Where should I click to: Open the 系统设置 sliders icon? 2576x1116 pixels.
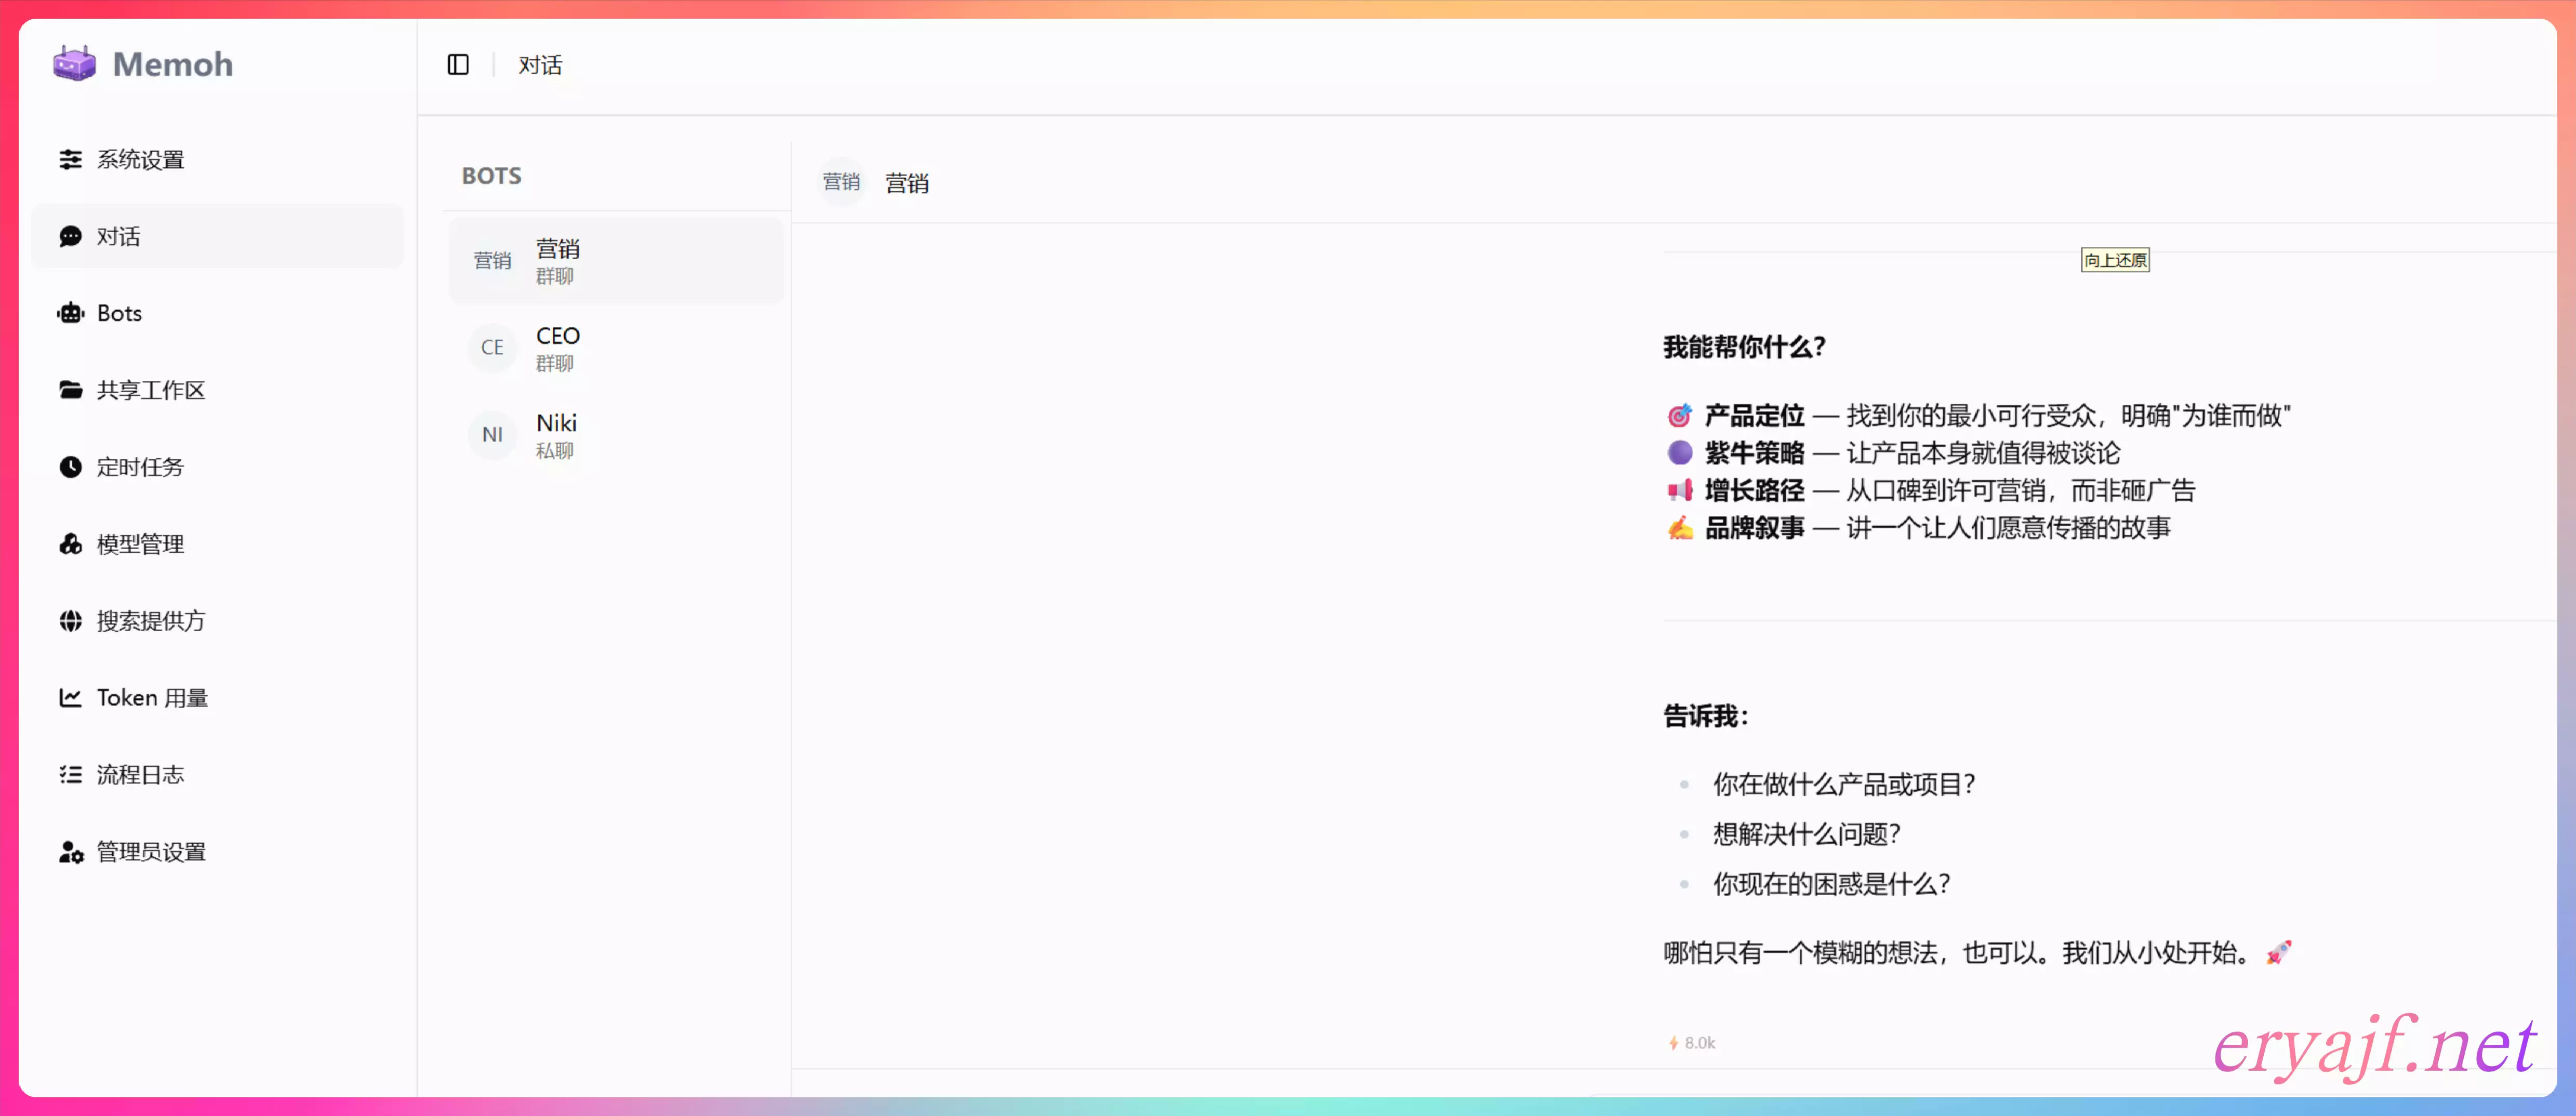click(x=70, y=160)
